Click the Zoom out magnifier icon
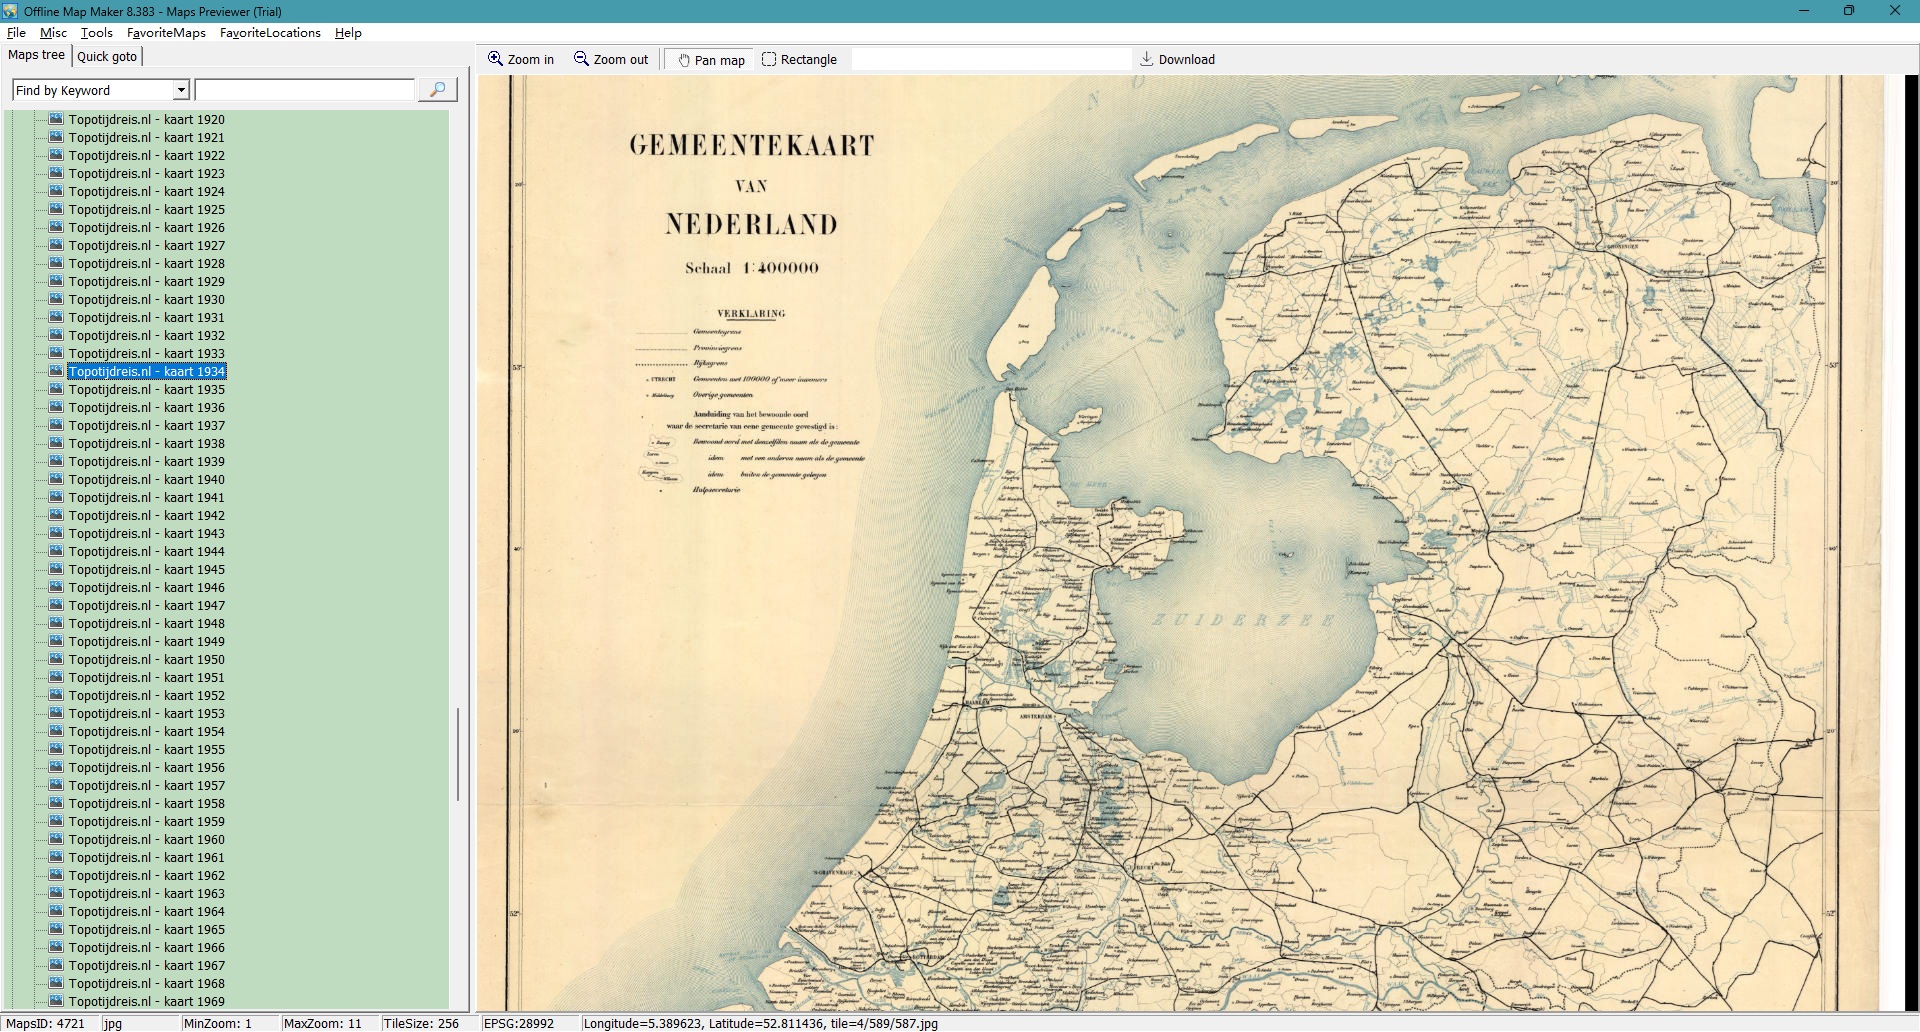The width and height of the screenshot is (1920, 1032). pyautogui.click(x=581, y=59)
